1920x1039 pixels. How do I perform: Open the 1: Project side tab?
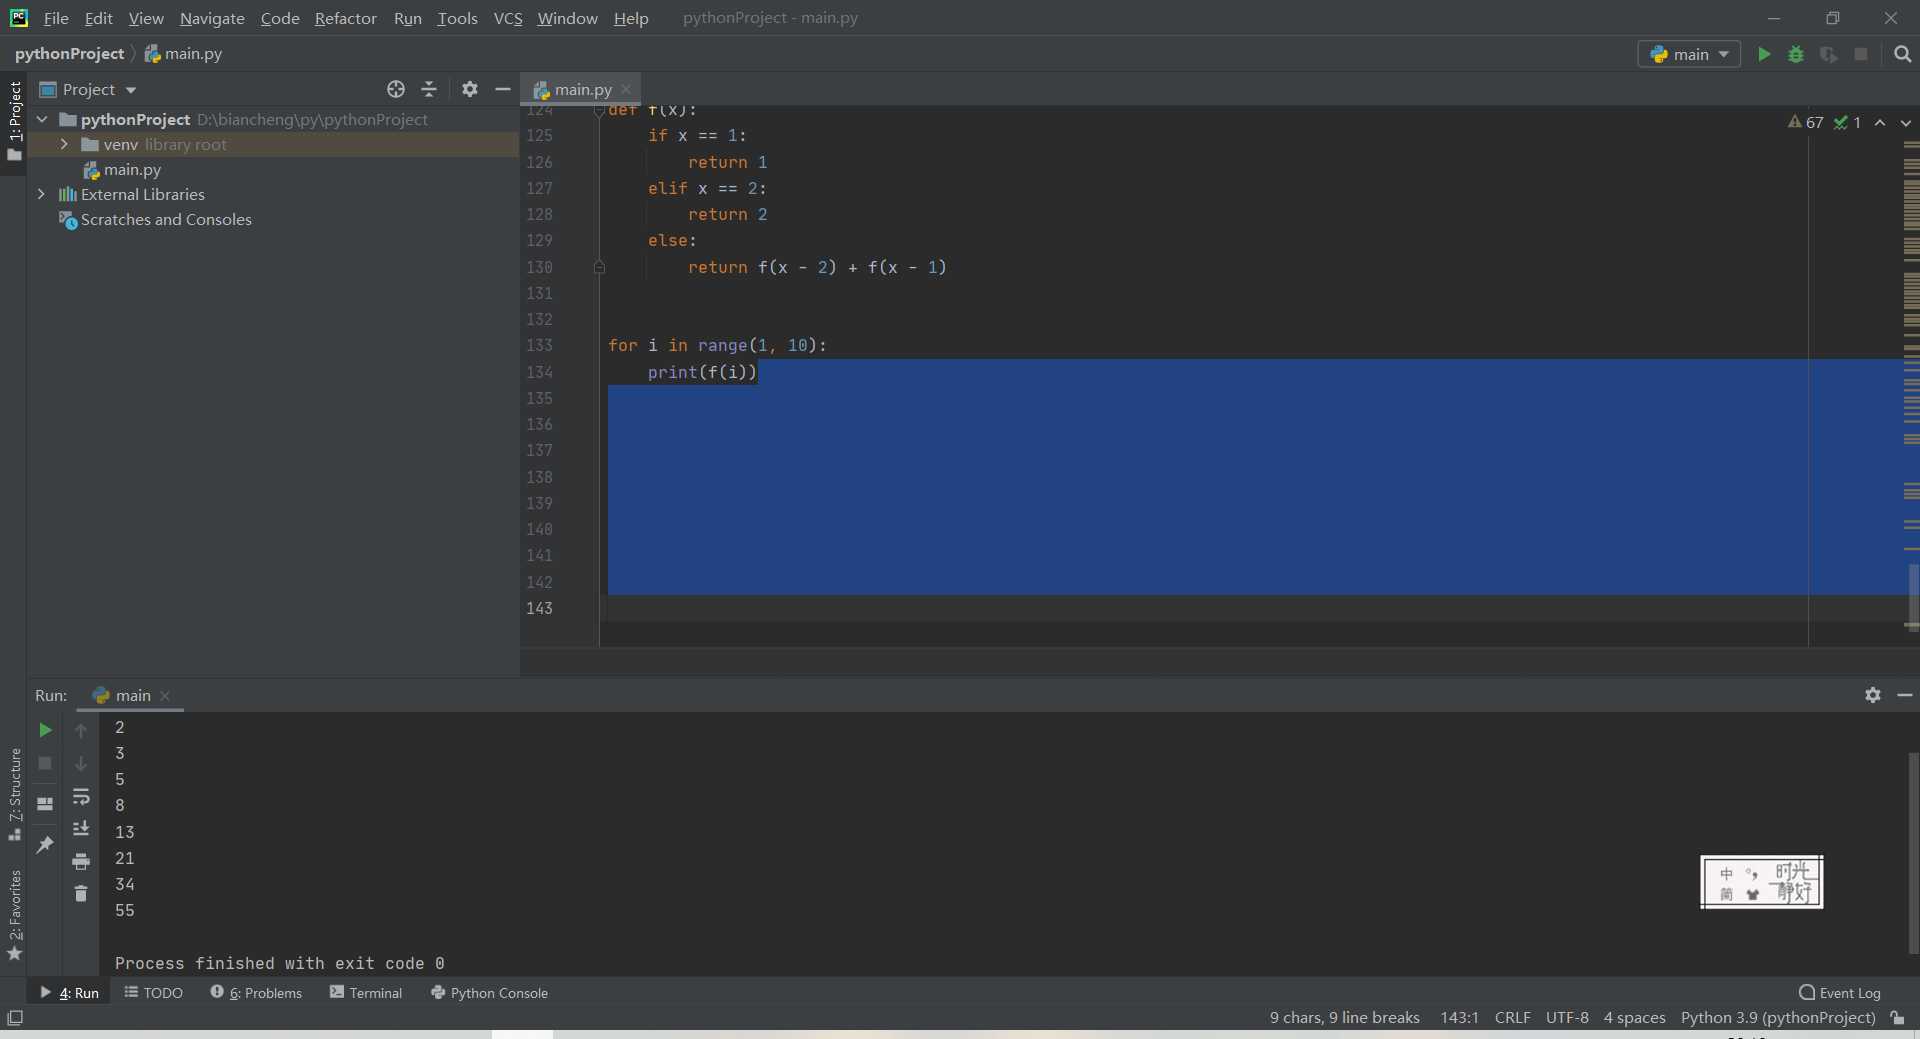point(14,121)
